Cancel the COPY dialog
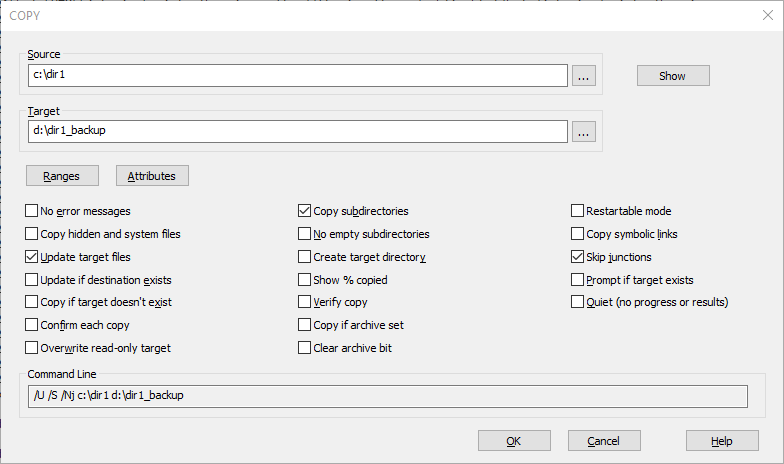 [x=604, y=440]
